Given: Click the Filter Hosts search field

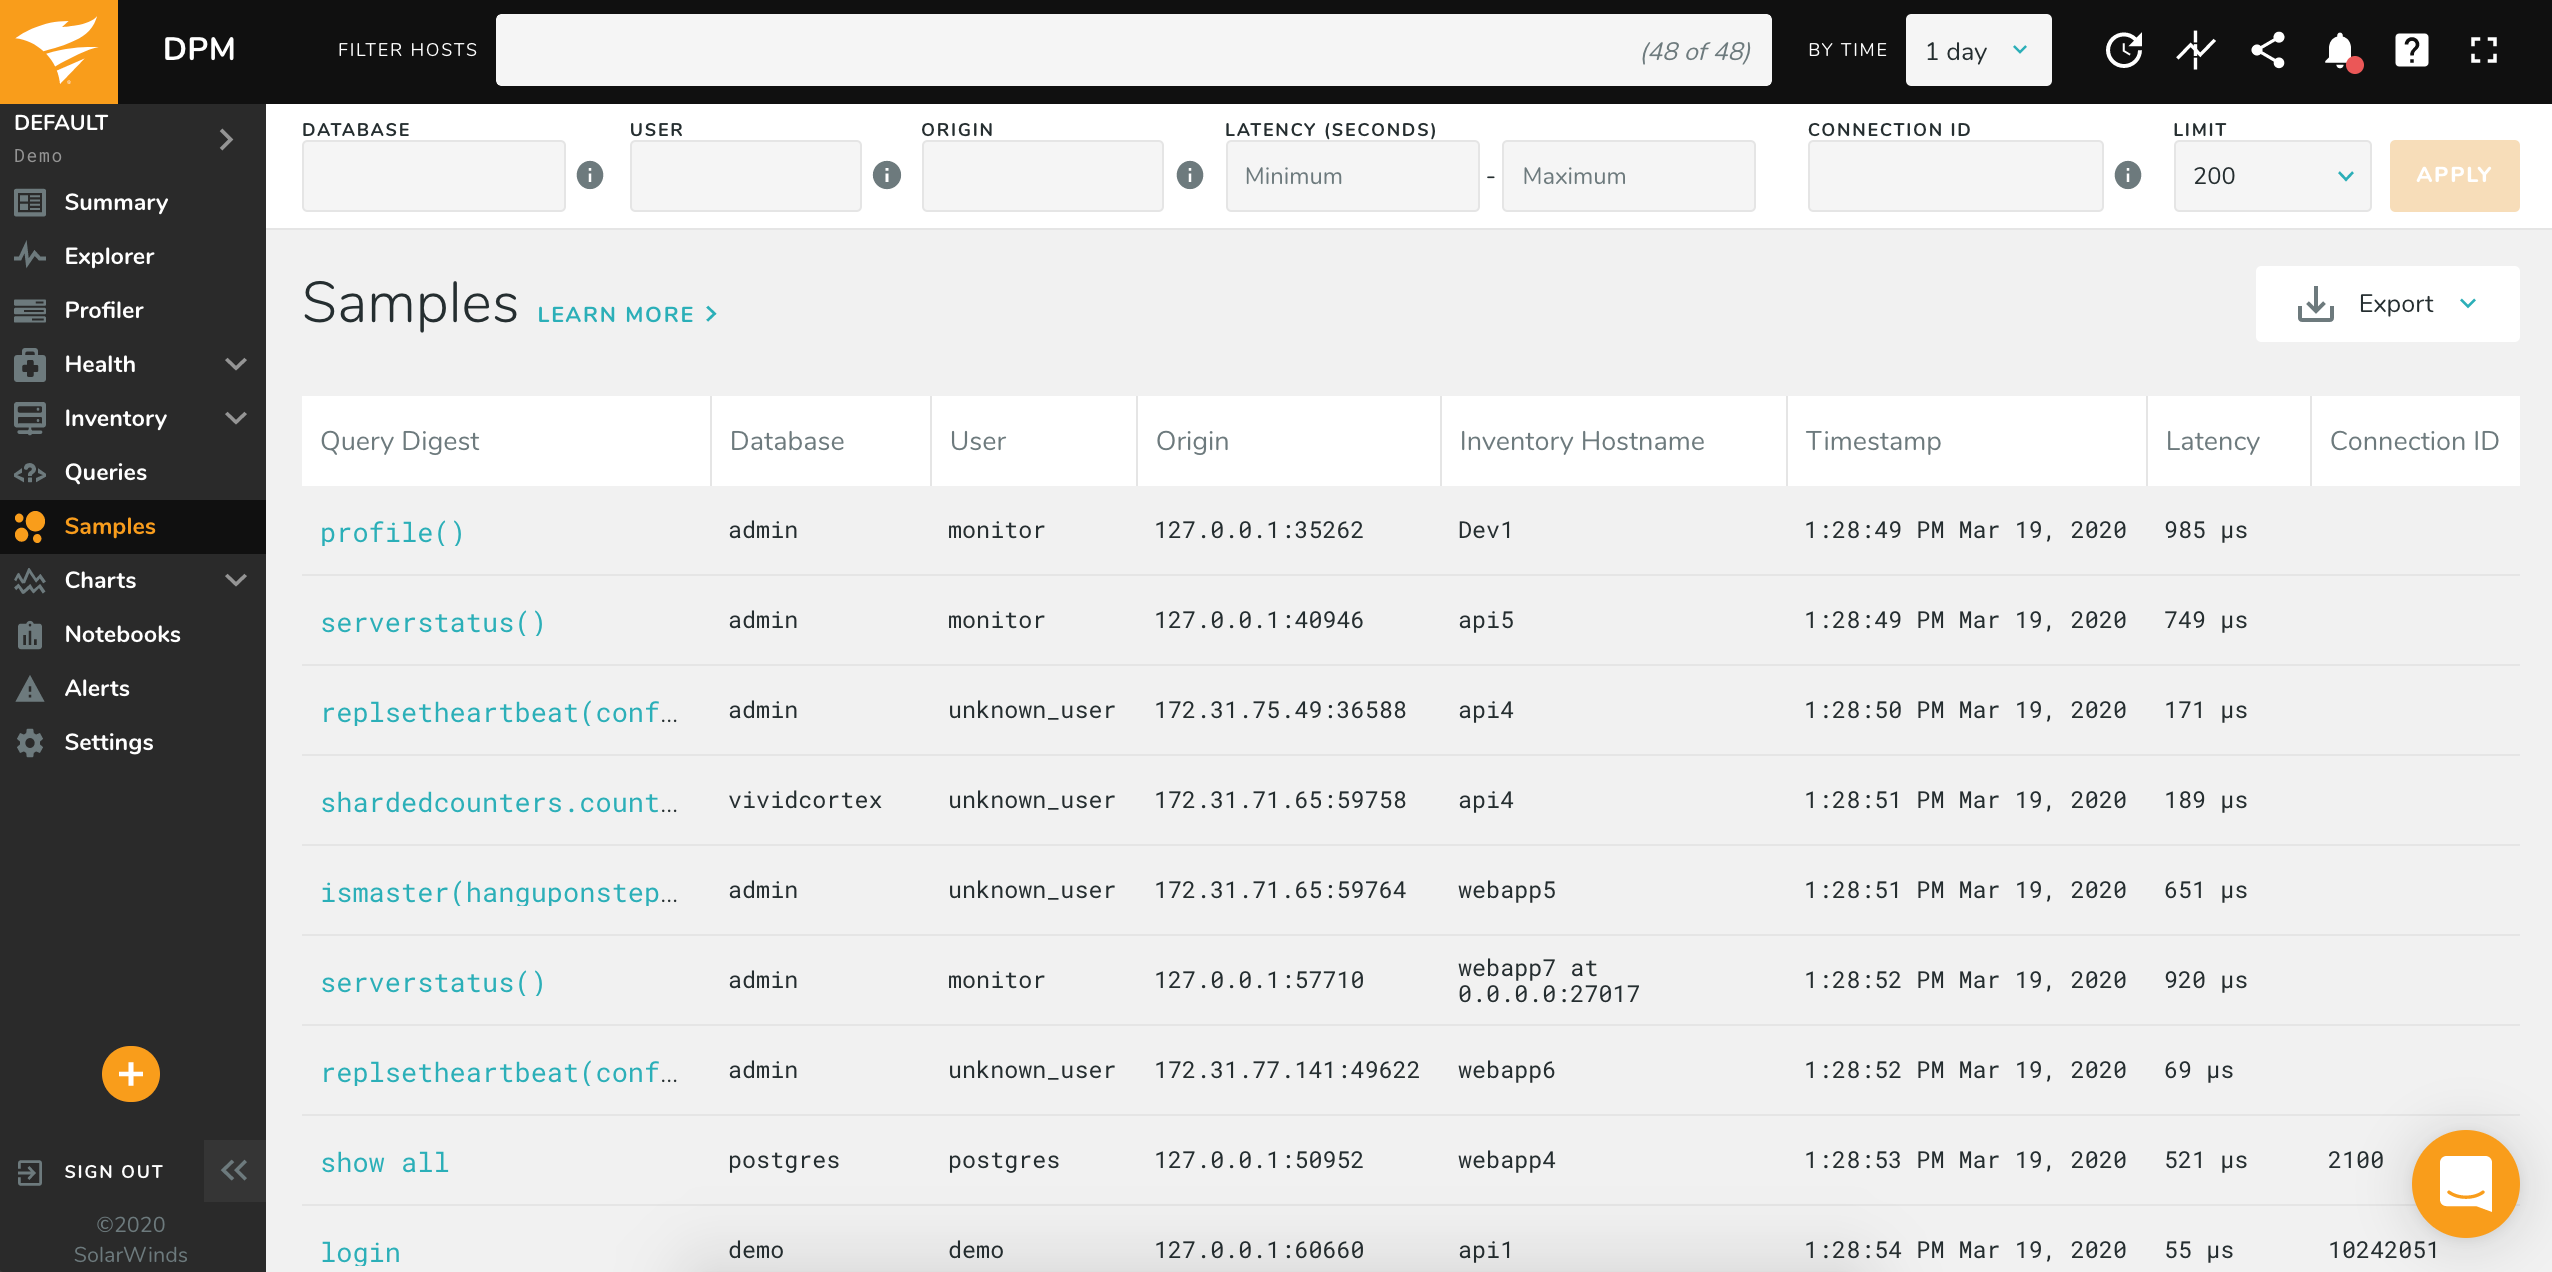Looking at the screenshot, I should click(1132, 50).
